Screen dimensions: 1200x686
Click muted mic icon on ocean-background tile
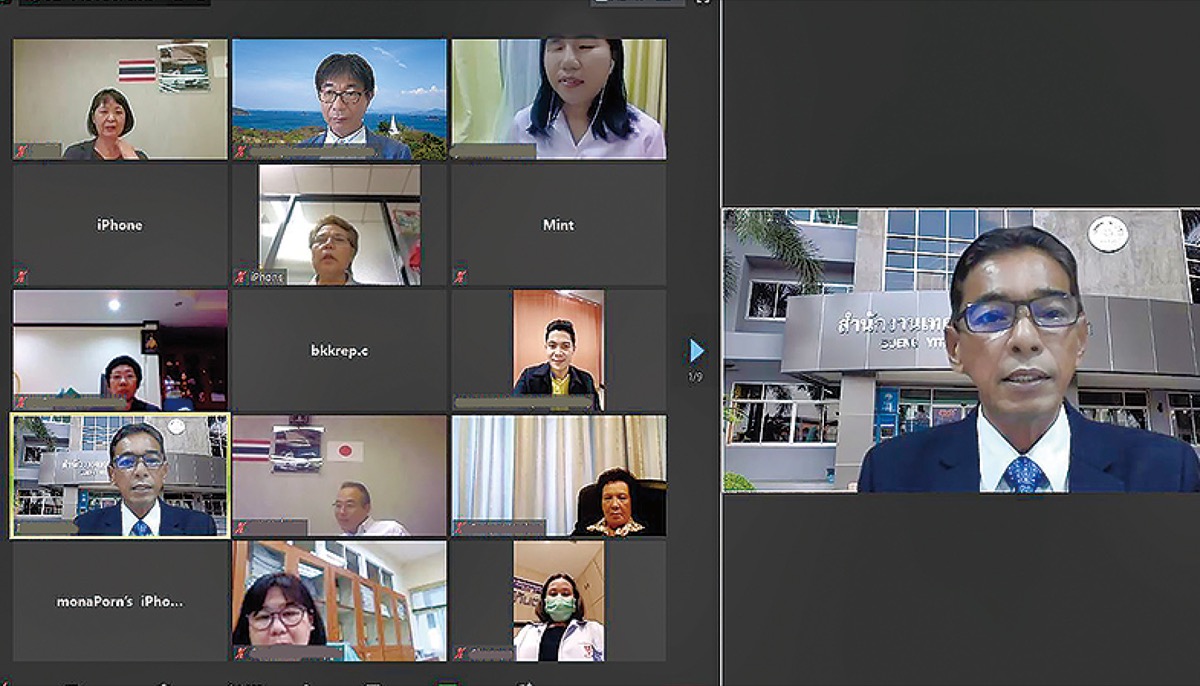240,152
